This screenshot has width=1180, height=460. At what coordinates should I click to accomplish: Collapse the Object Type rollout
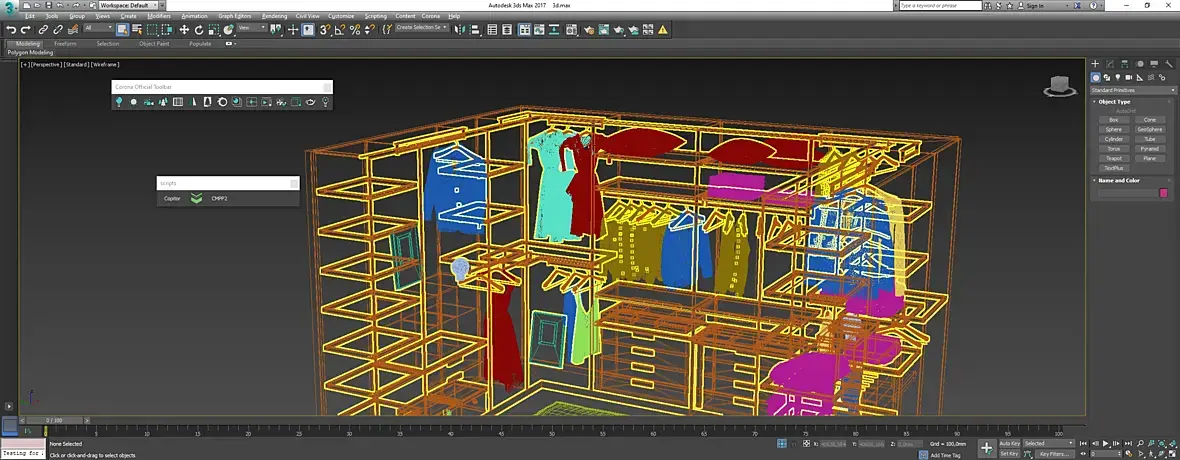1114,101
